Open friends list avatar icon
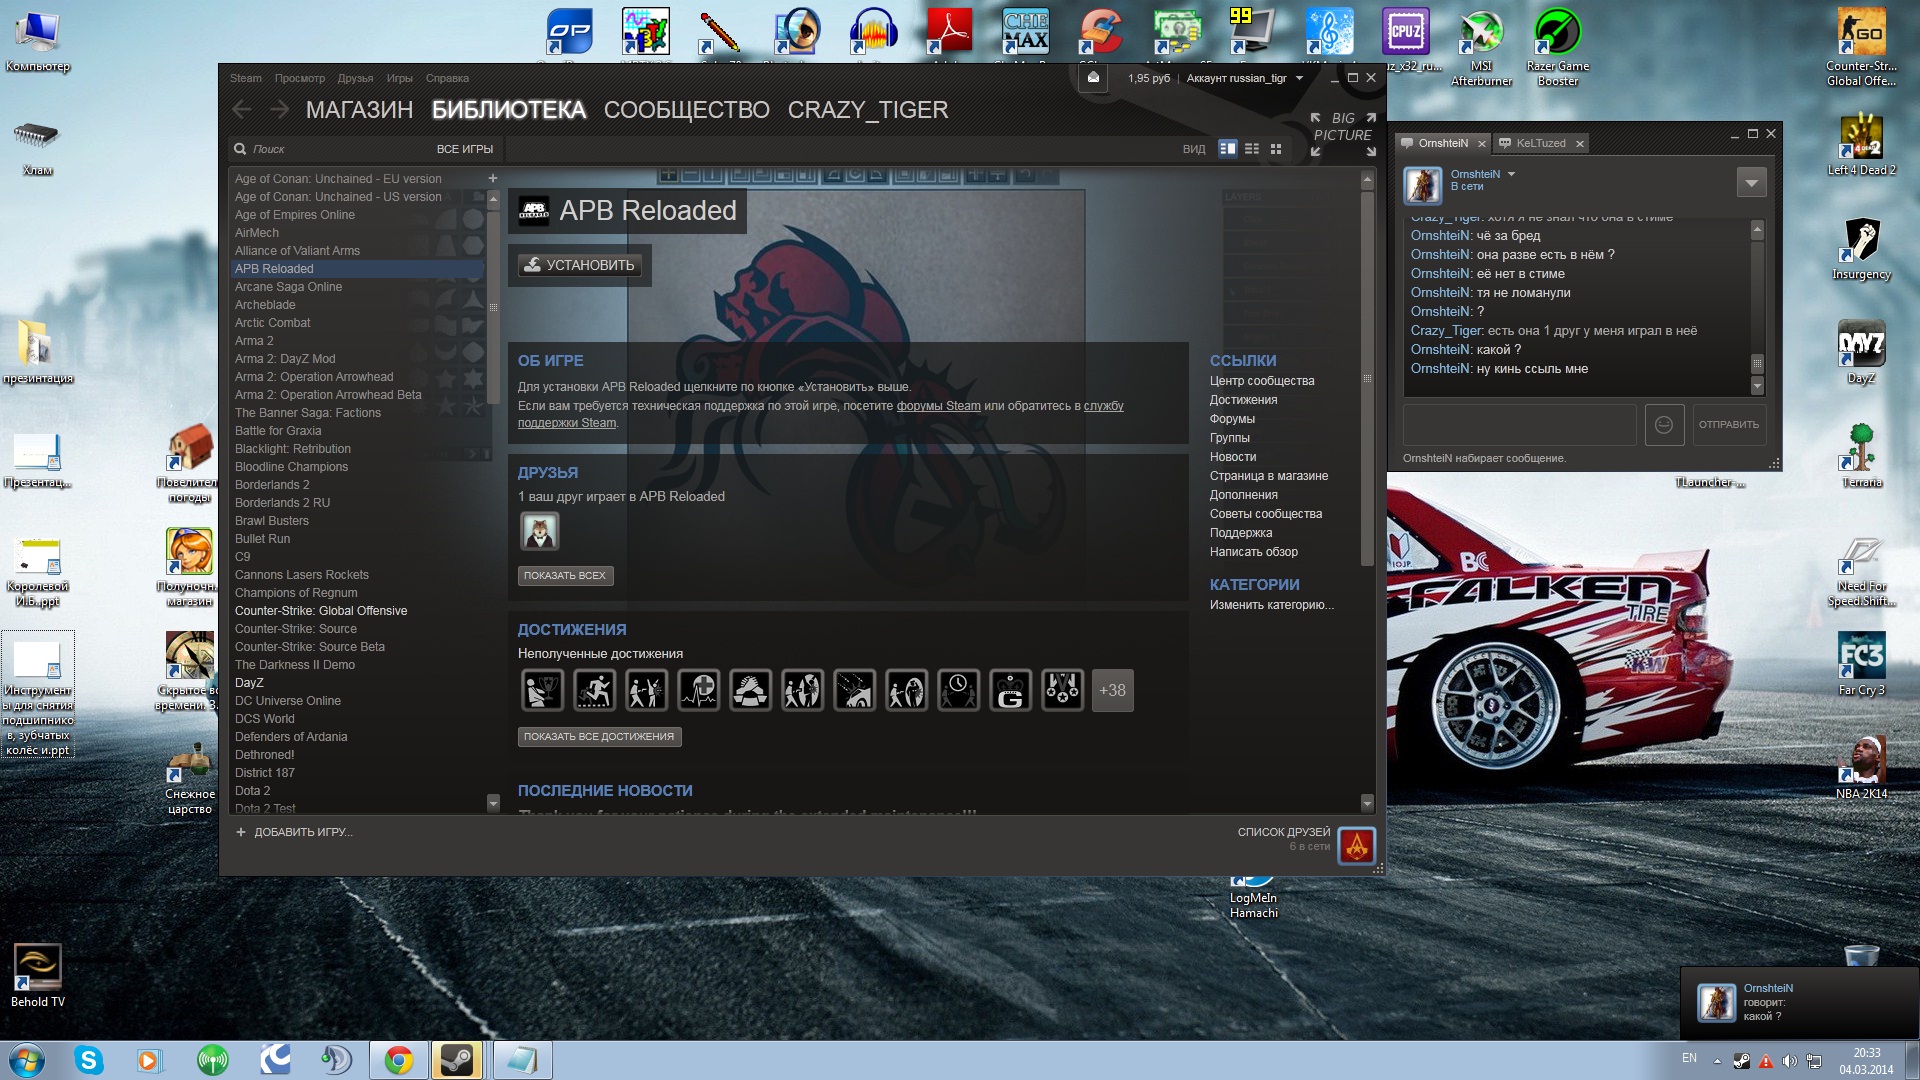 (1356, 846)
